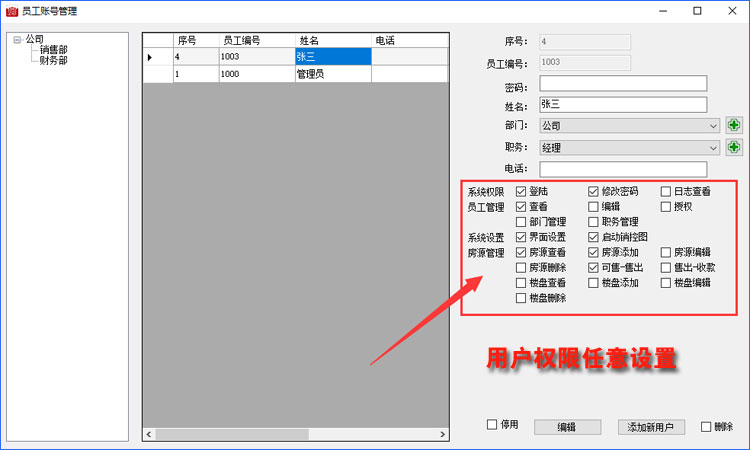Click the green plus icon beside 职务
This screenshot has height=450, width=750.
click(x=734, y=147)
